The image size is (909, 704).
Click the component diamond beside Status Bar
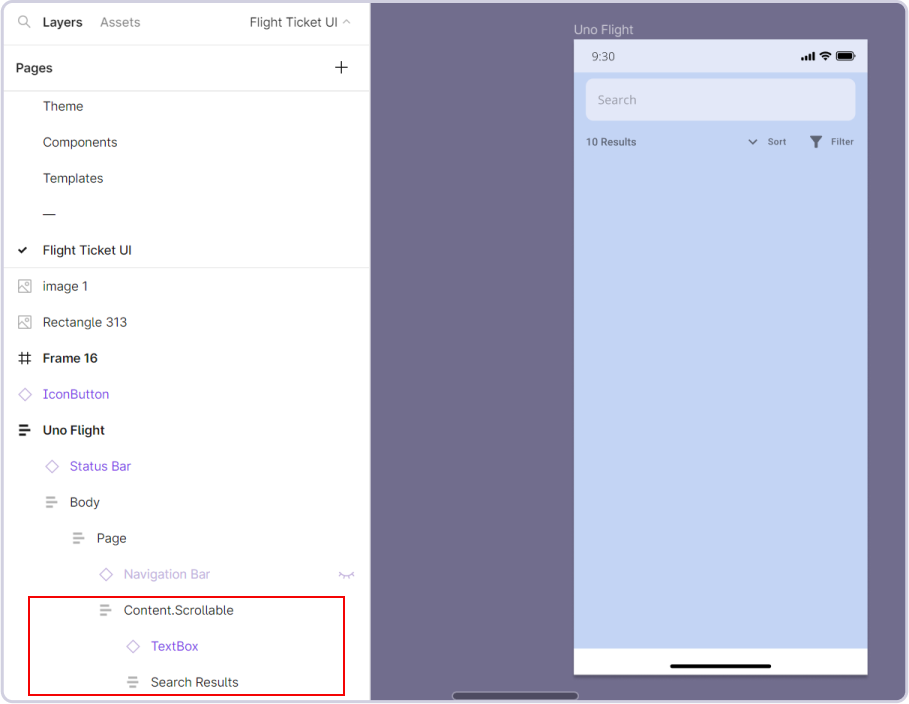tap(52, 466)
